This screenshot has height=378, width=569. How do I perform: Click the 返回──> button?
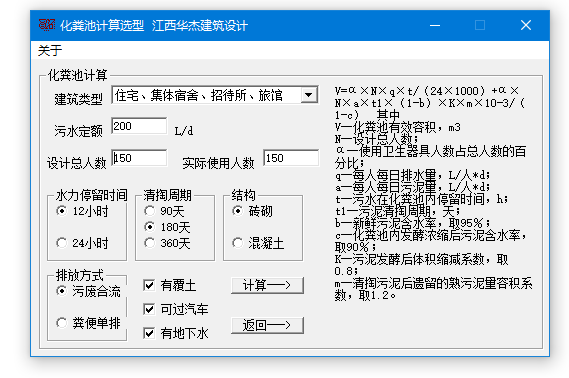click(x=267, y=325)
